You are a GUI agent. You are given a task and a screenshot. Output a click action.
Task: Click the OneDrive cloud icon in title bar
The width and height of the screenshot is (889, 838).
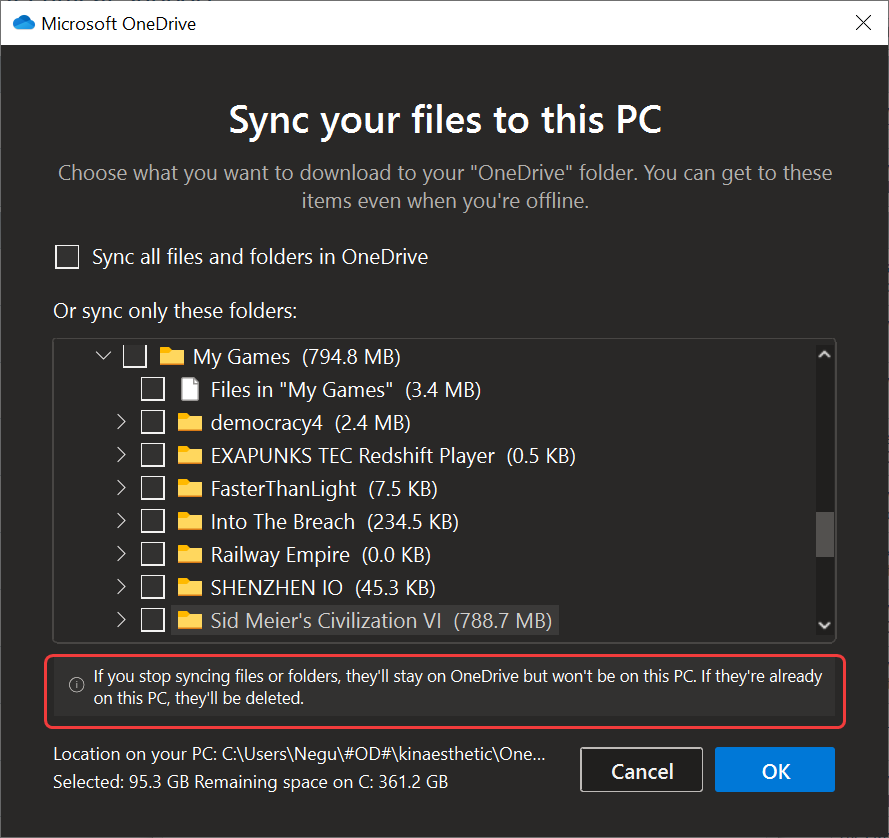(24, 23)
